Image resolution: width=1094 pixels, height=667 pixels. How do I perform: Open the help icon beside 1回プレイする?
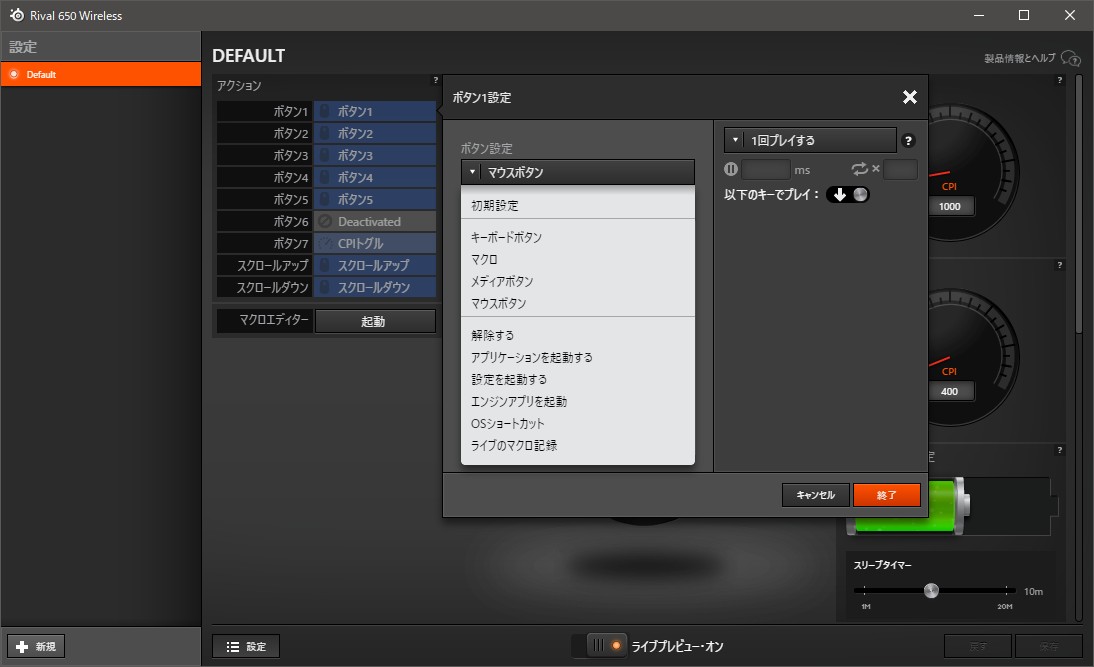pos(908,140)
